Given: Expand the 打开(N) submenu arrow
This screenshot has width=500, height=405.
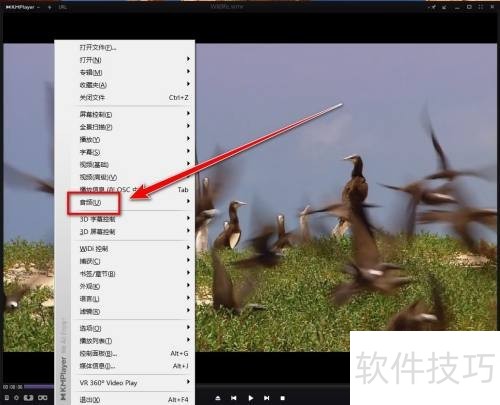Looking at the screenshot, I should click(188, 59).
